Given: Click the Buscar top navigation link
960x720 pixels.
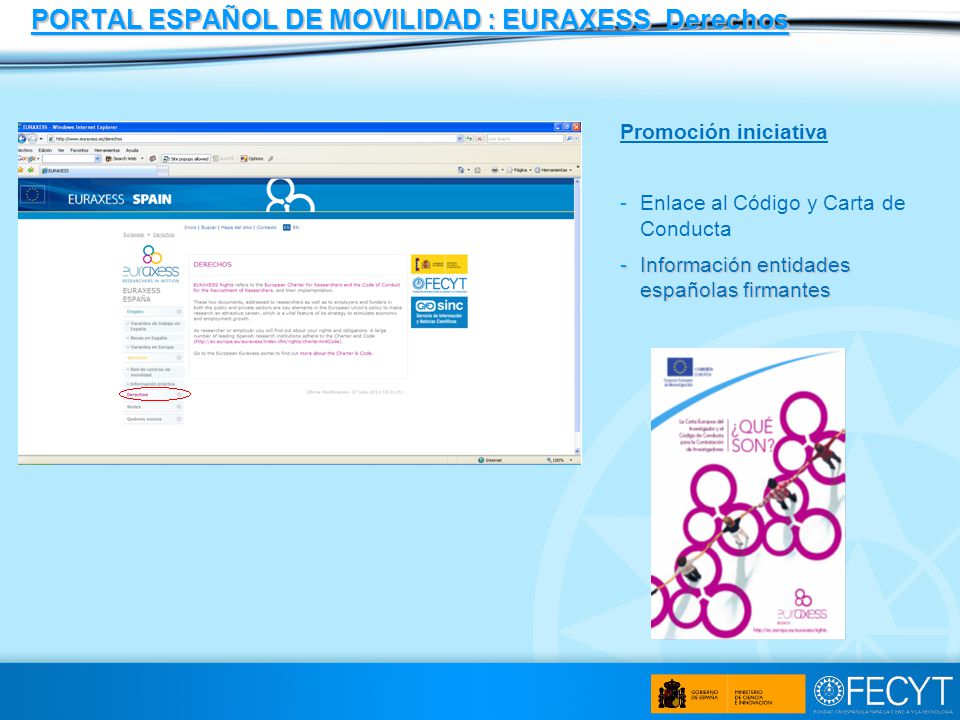Looking at the screenshot, I should click(x=209, y=227).
